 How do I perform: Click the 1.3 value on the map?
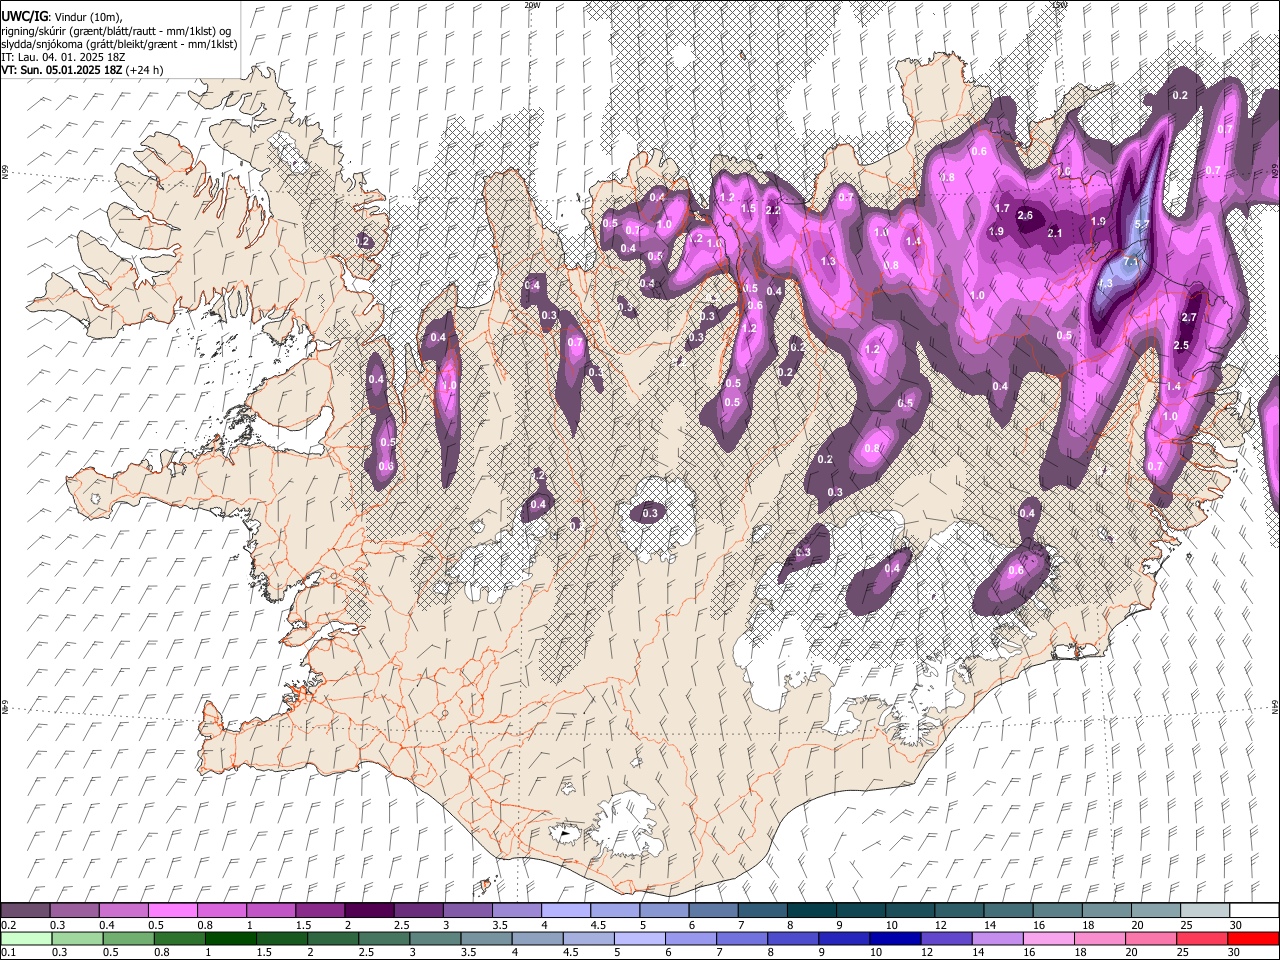pyautogui.click(x=828, y=262)
